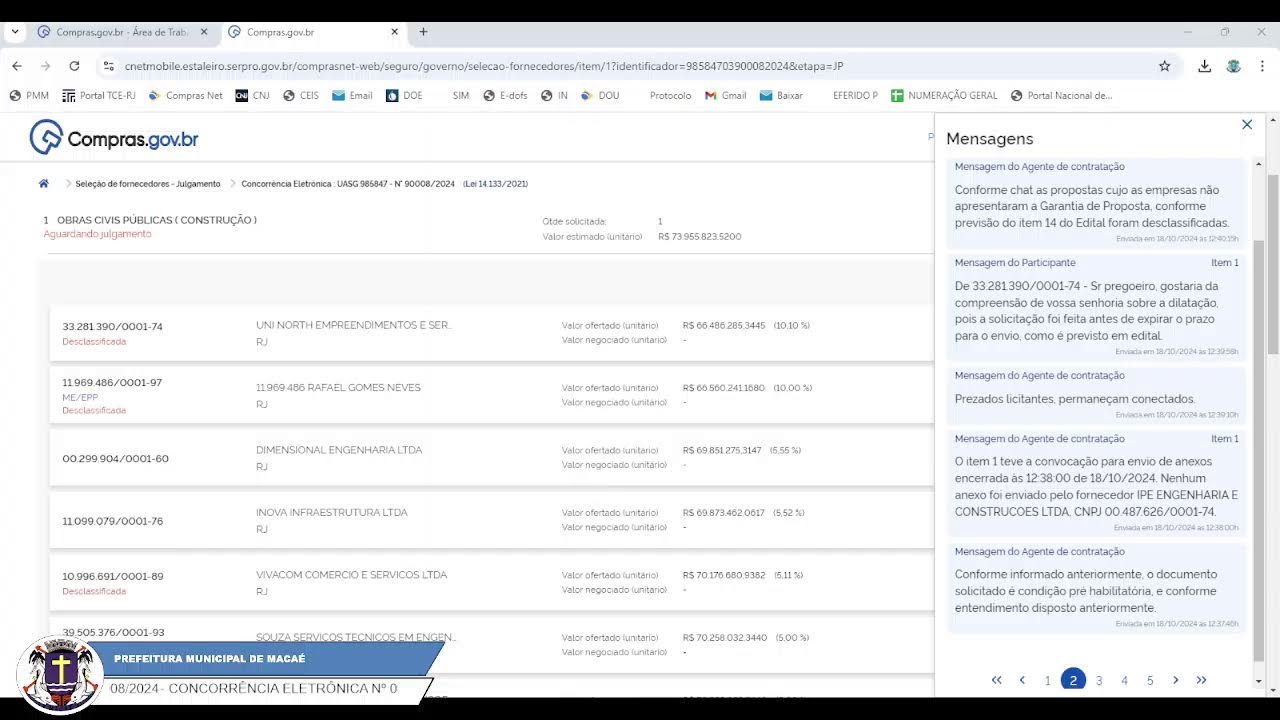The width and height of the screenshot is (1280, 720).
Task: Click message about IPE ENGENHARIA E CONSTRUCOES
Action: click(x=1096, y=483)
